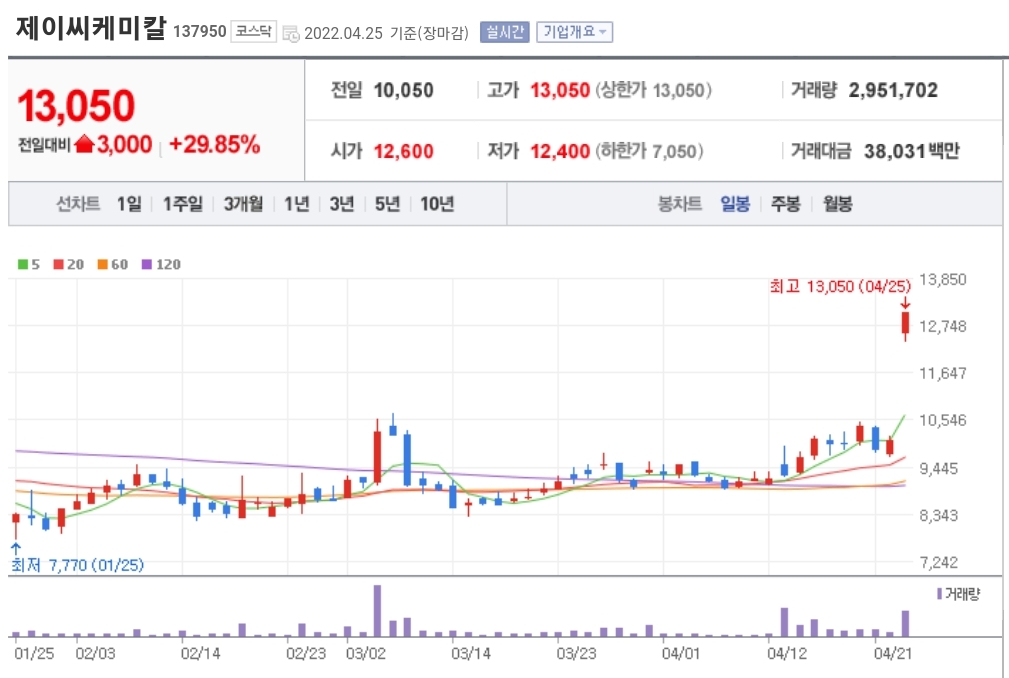
Task: Click the 거래량 value 2,951,702
Action: [x=893, y=90]
